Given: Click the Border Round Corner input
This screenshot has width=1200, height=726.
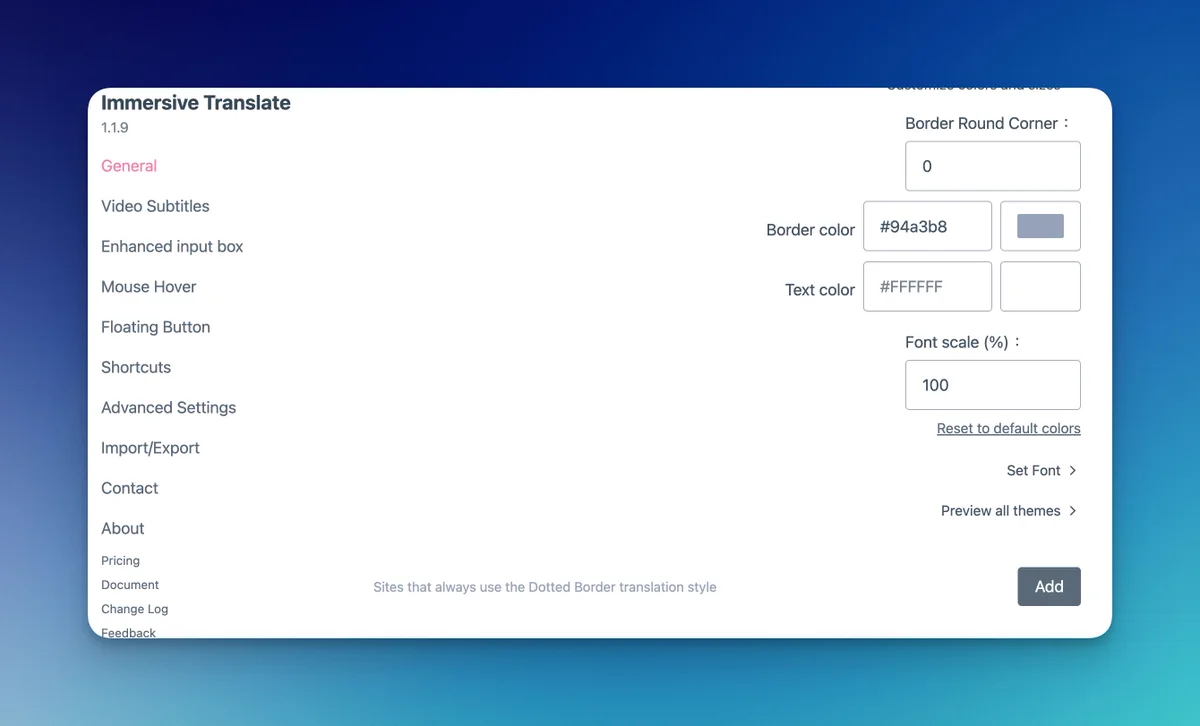Looking at the screenshot, I should 993,166.
